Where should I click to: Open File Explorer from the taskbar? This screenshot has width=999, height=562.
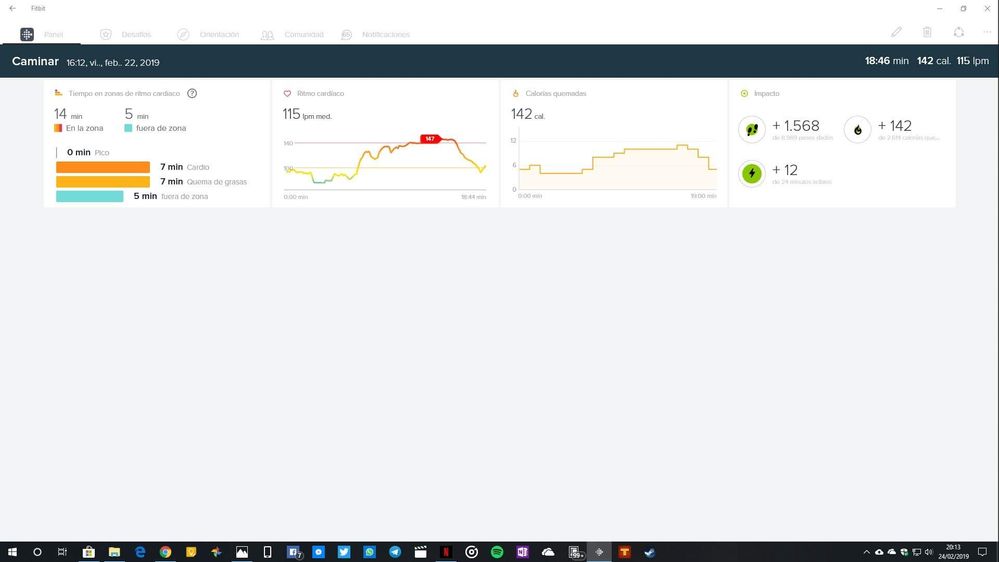point(114,552)
